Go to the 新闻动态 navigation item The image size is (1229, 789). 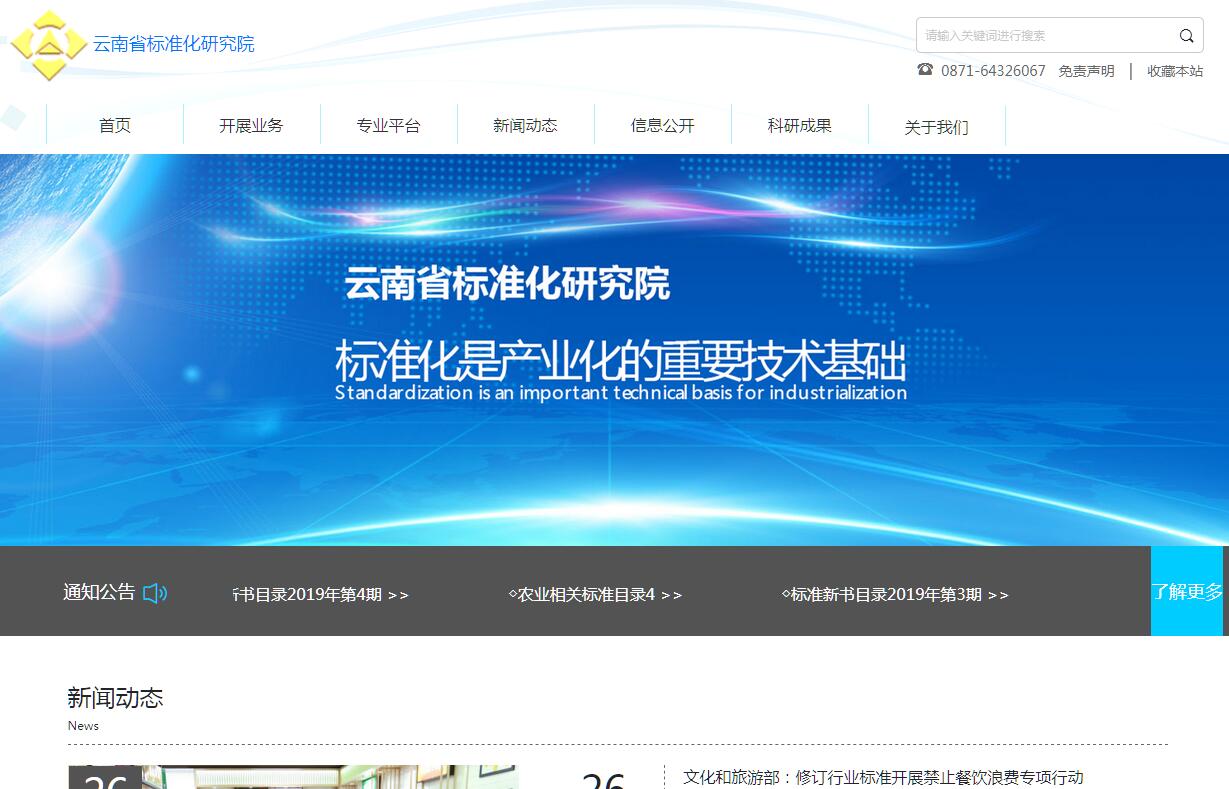tap(525, 125)
